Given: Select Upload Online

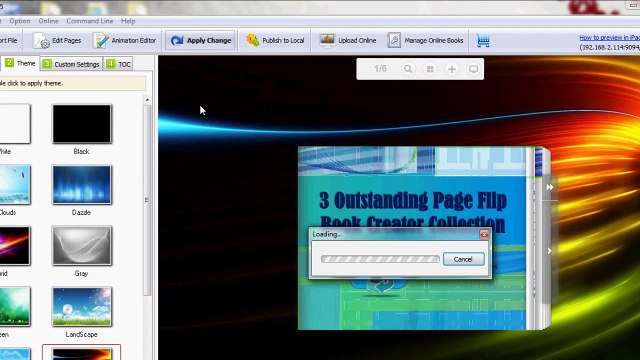Looking at the screenshot, I should click(x=348, y=40).
